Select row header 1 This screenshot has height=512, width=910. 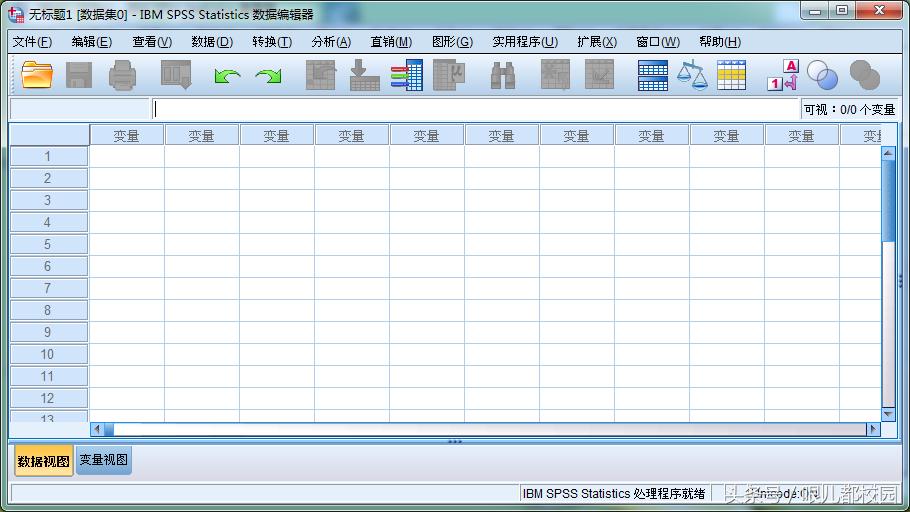pos(49,156)
